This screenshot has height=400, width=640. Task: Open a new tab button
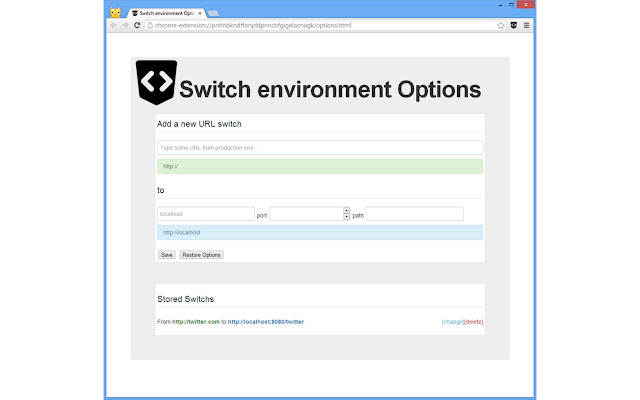pos(213,13)
